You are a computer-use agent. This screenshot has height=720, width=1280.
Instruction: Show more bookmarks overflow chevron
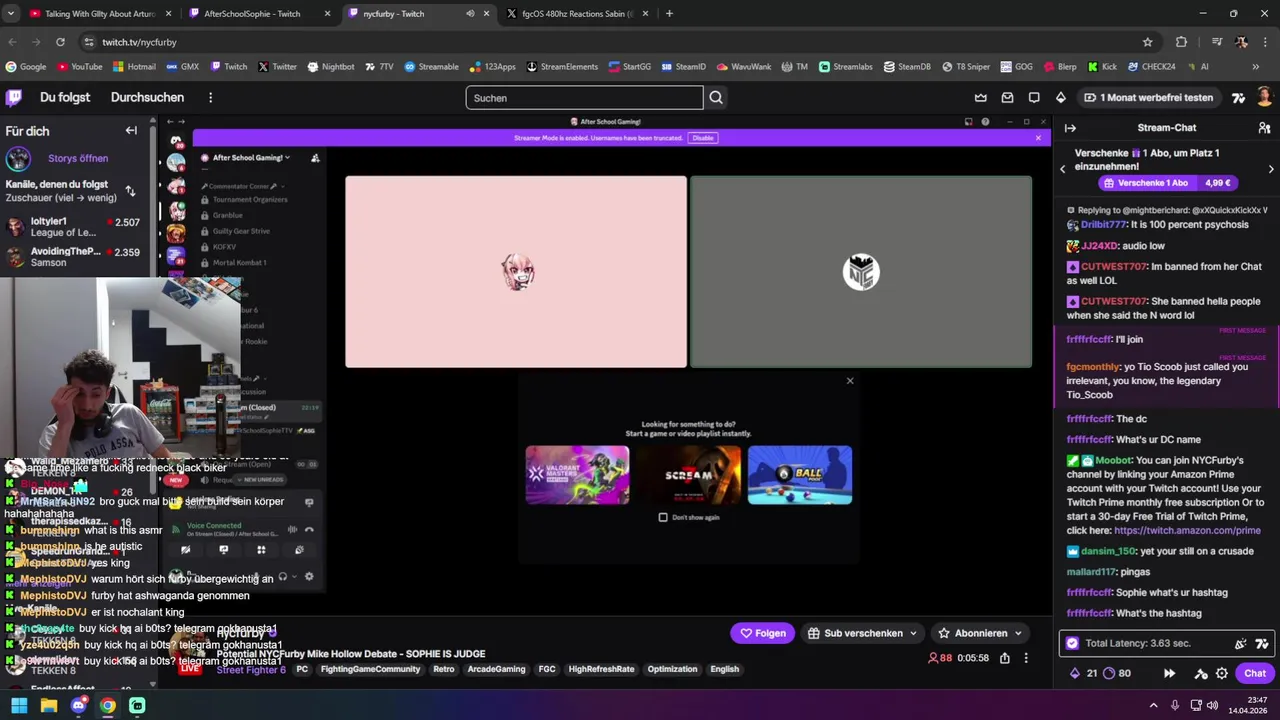(1255, 67)
